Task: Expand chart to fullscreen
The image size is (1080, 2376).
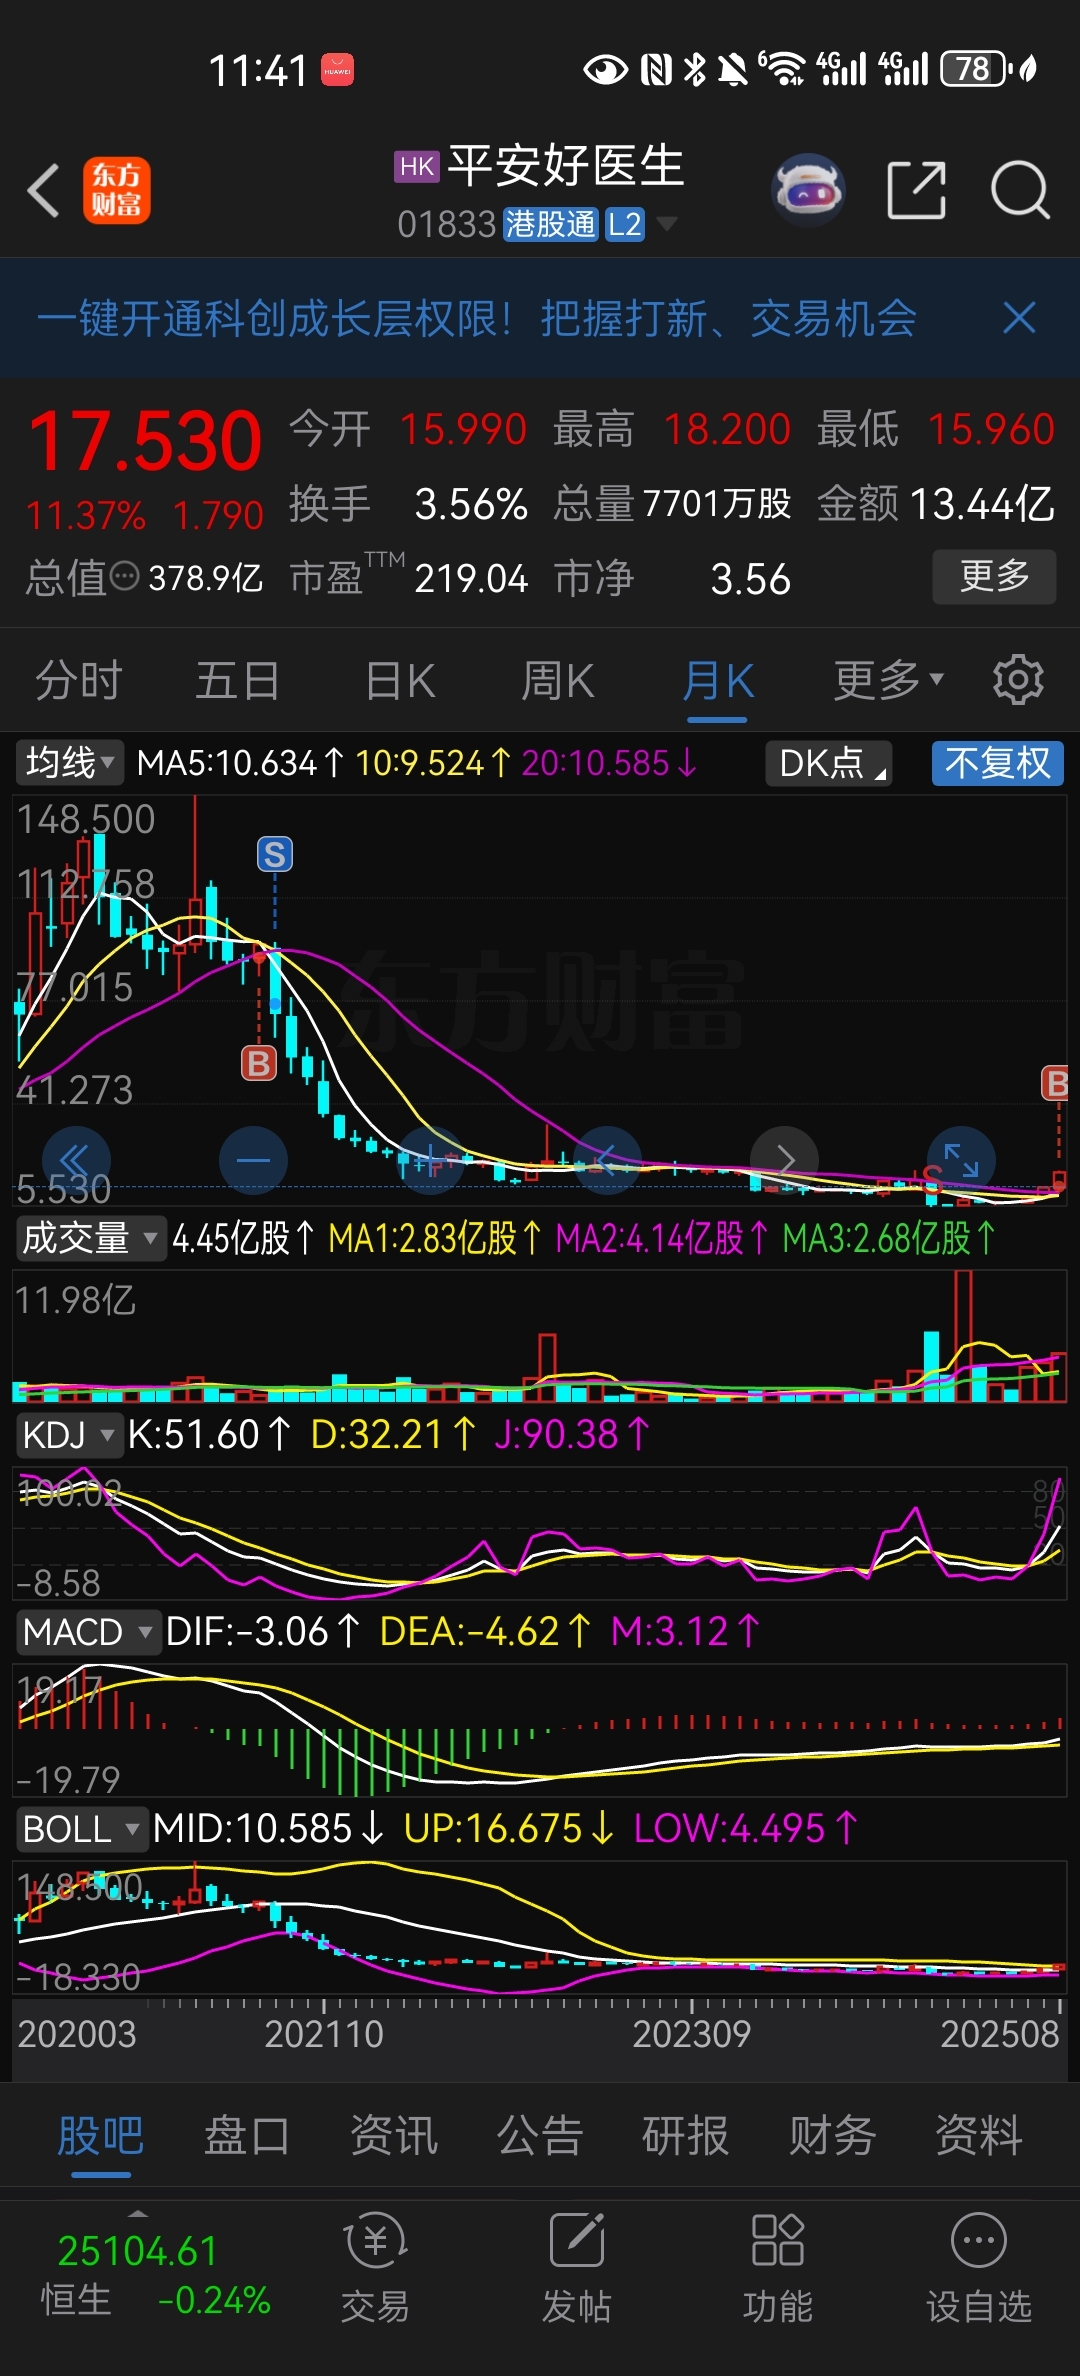Action: pyautogui.click(x=961, y=1160)
